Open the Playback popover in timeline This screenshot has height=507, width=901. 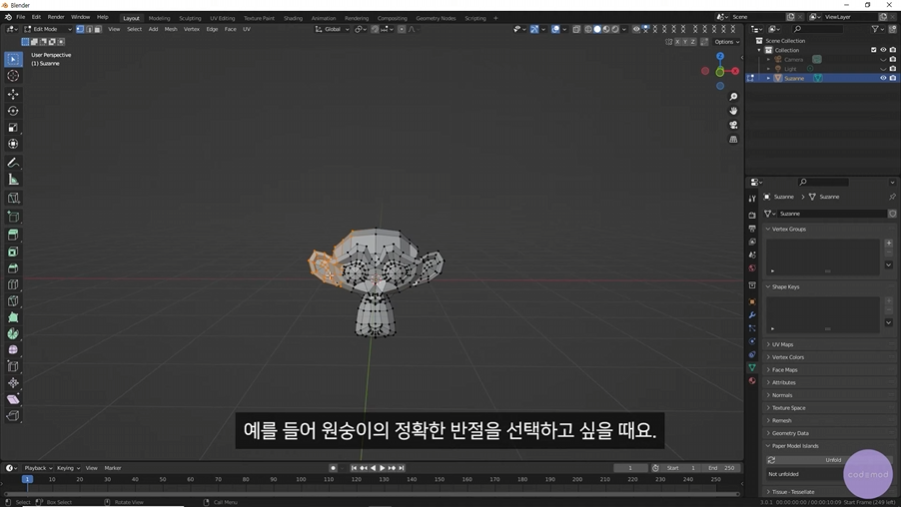click(x=38, y=468)
